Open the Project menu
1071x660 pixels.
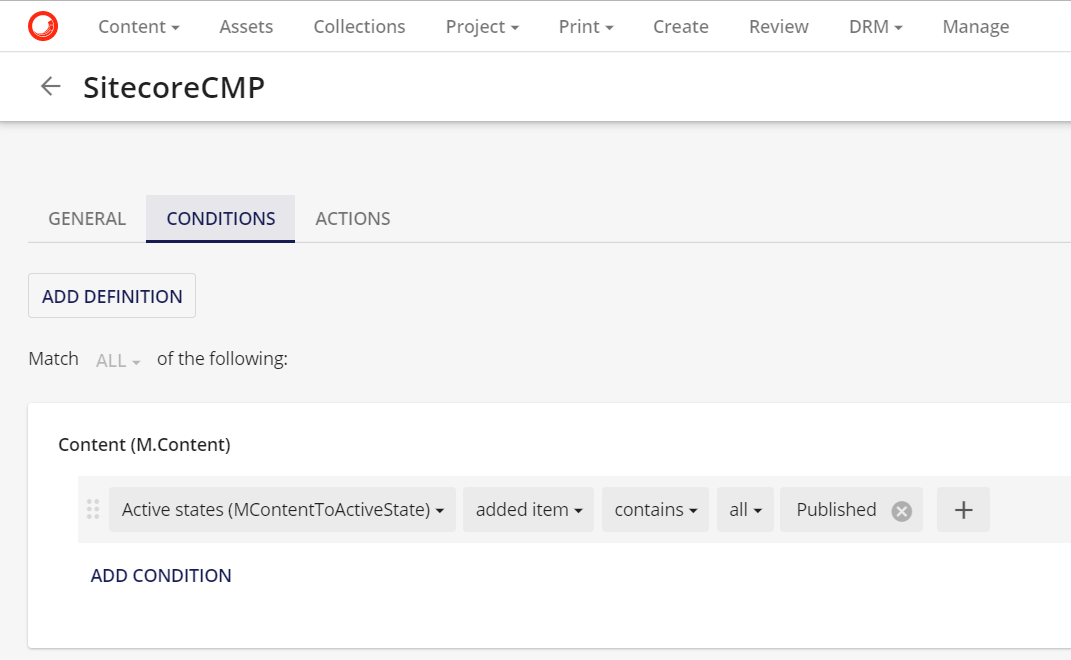[x=482, y=26]
